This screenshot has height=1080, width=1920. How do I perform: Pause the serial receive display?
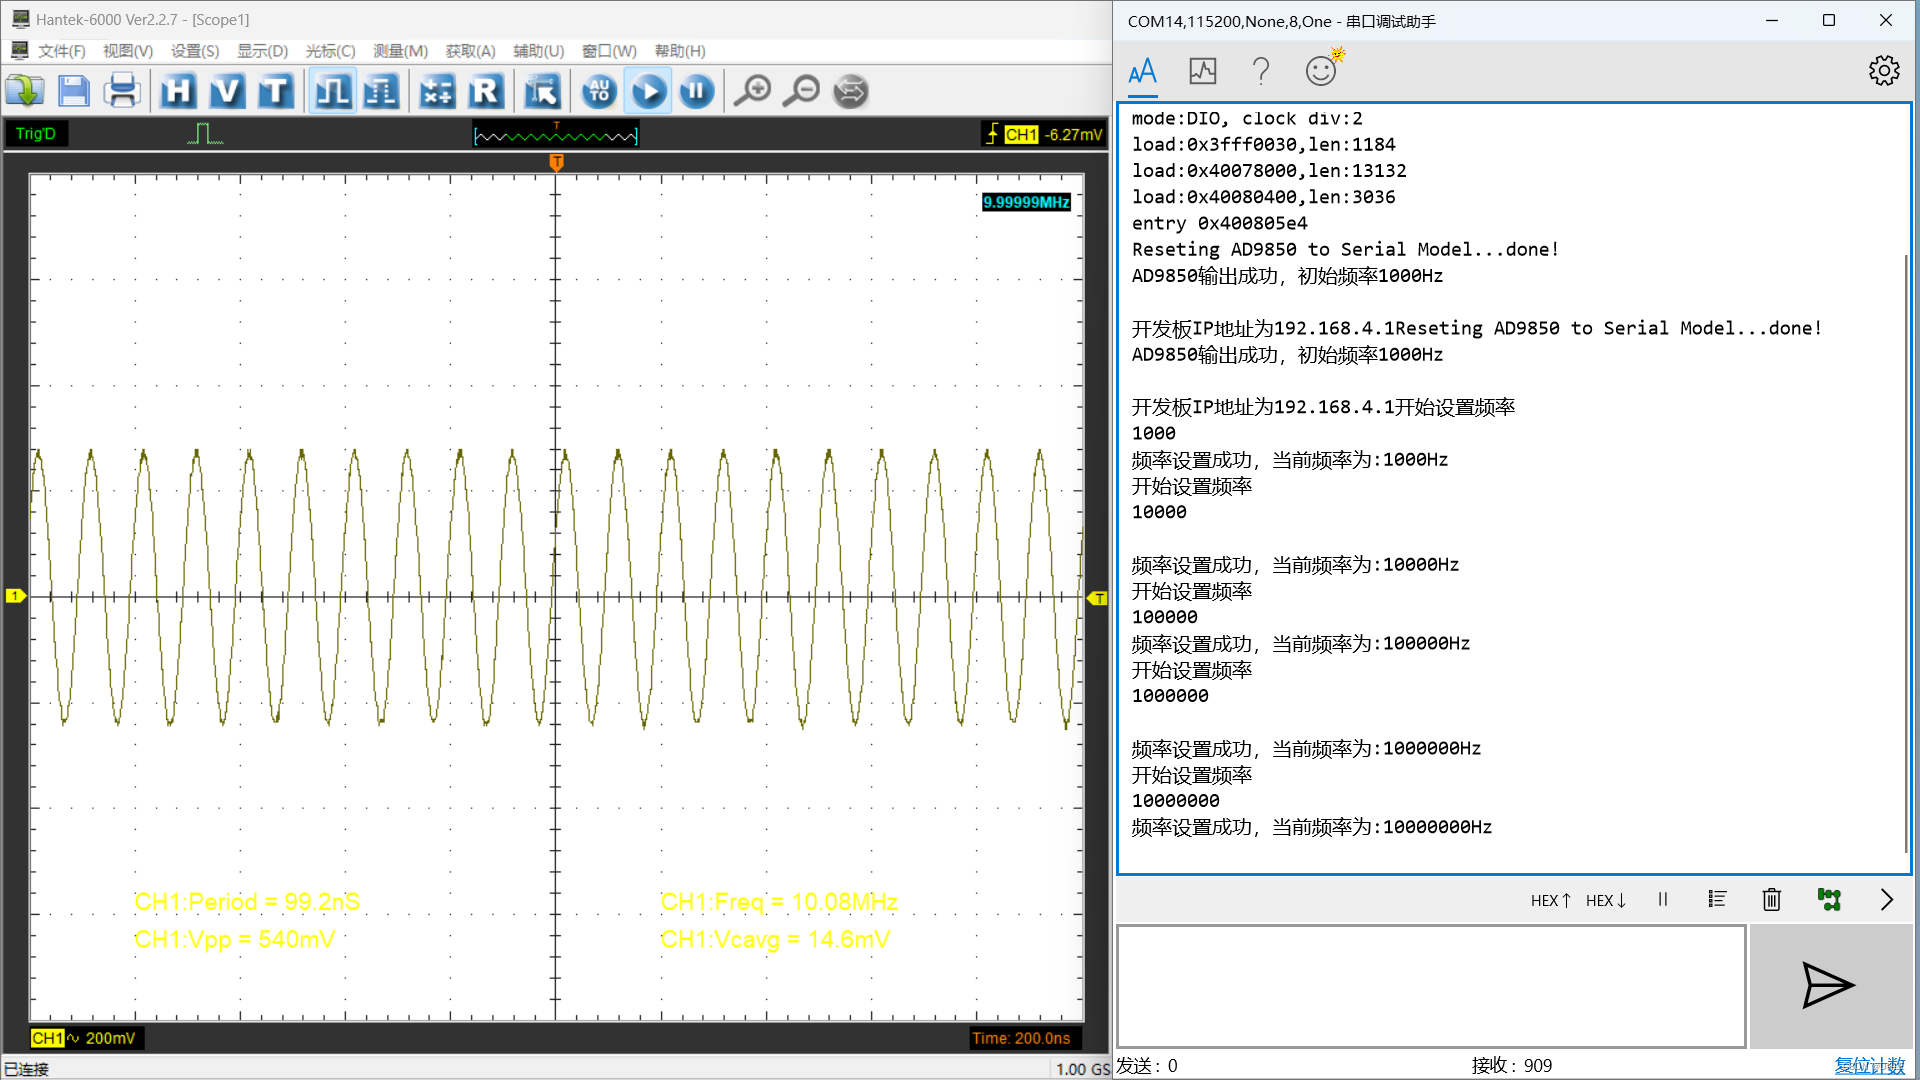click(1663, 900)
